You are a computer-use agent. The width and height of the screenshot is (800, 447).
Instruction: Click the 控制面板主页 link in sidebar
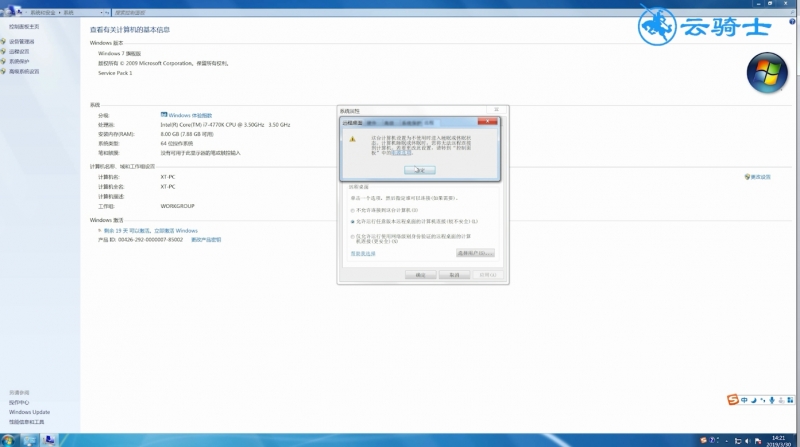(x=24, y=27)
